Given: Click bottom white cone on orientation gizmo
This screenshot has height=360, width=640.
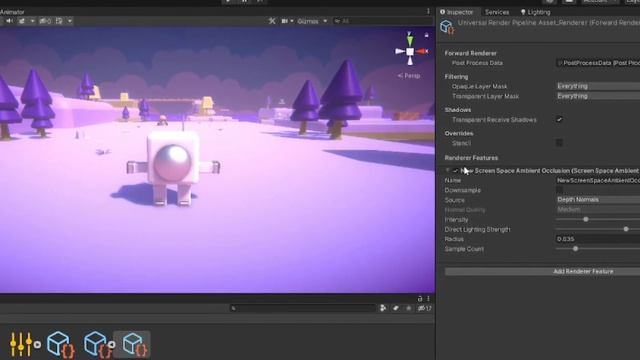Looking at the screenshot, I should coord(410,61).
